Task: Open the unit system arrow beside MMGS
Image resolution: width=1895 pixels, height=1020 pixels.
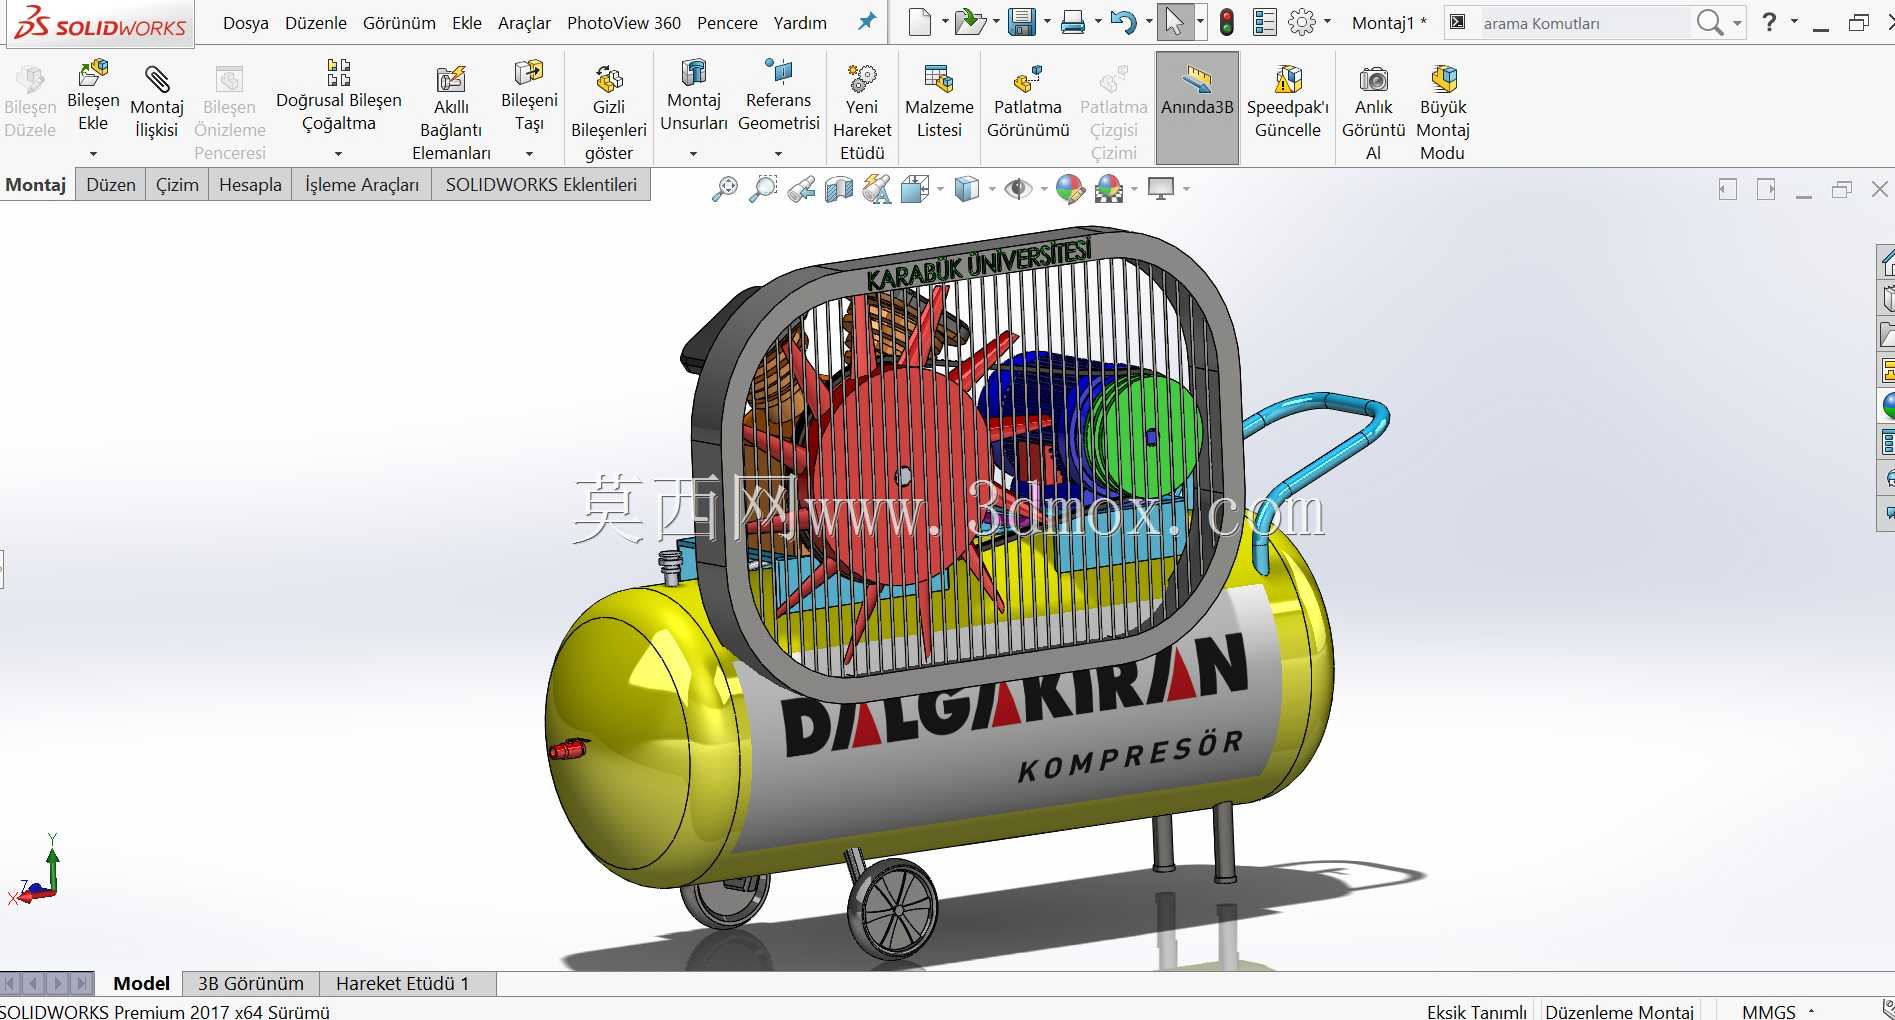Action: point(1811,1012)
